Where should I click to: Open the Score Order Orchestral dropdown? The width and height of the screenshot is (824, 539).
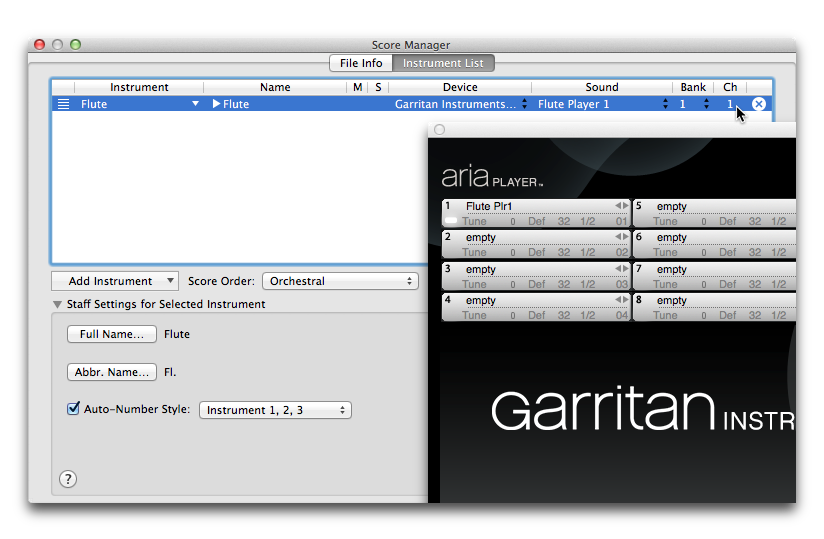(341, 281)
